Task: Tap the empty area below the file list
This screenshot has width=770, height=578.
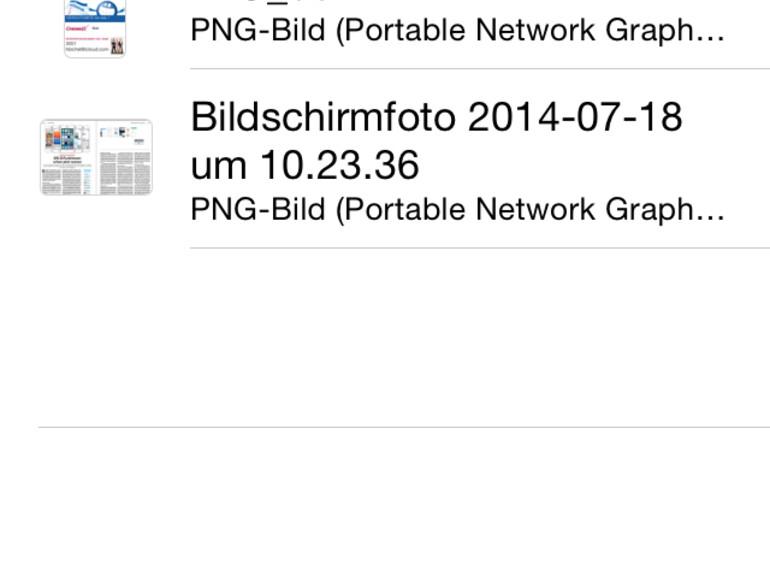Action: (400, 335)
